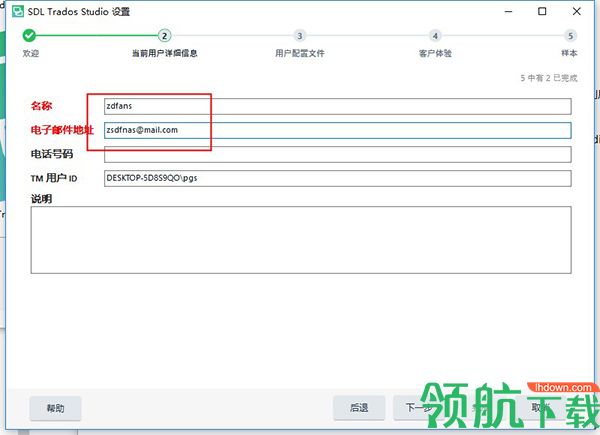Focus the 名称 field containing zdfans
This screenshot has width=600, height=435.
click(x=338, y=106)
